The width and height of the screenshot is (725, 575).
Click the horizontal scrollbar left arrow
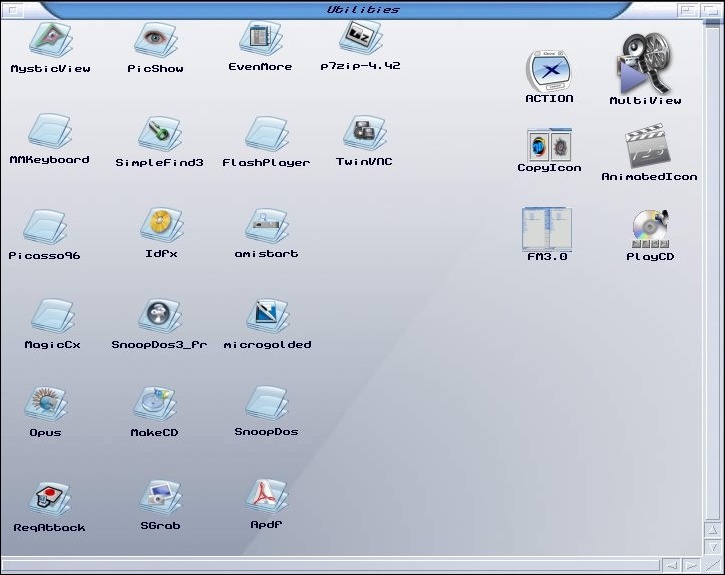pyautogui.click(x=671, y=565)
